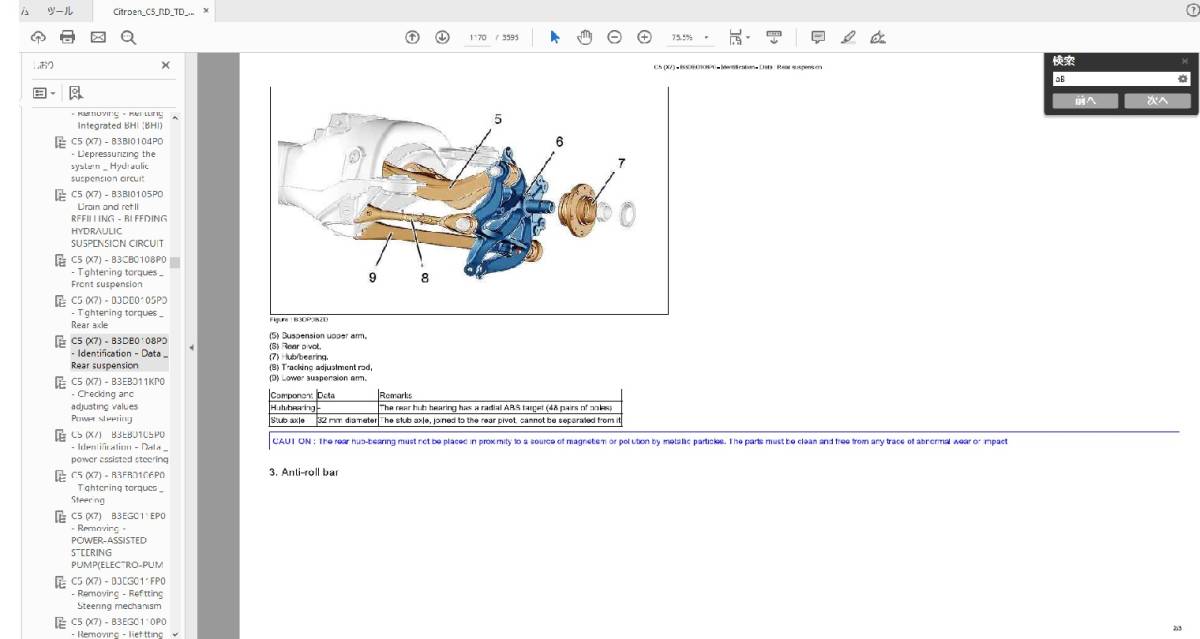The width and height of the screenshot is (1200, 639).
Task: Click the scrolling mode read icon
Action: [774, 37]
